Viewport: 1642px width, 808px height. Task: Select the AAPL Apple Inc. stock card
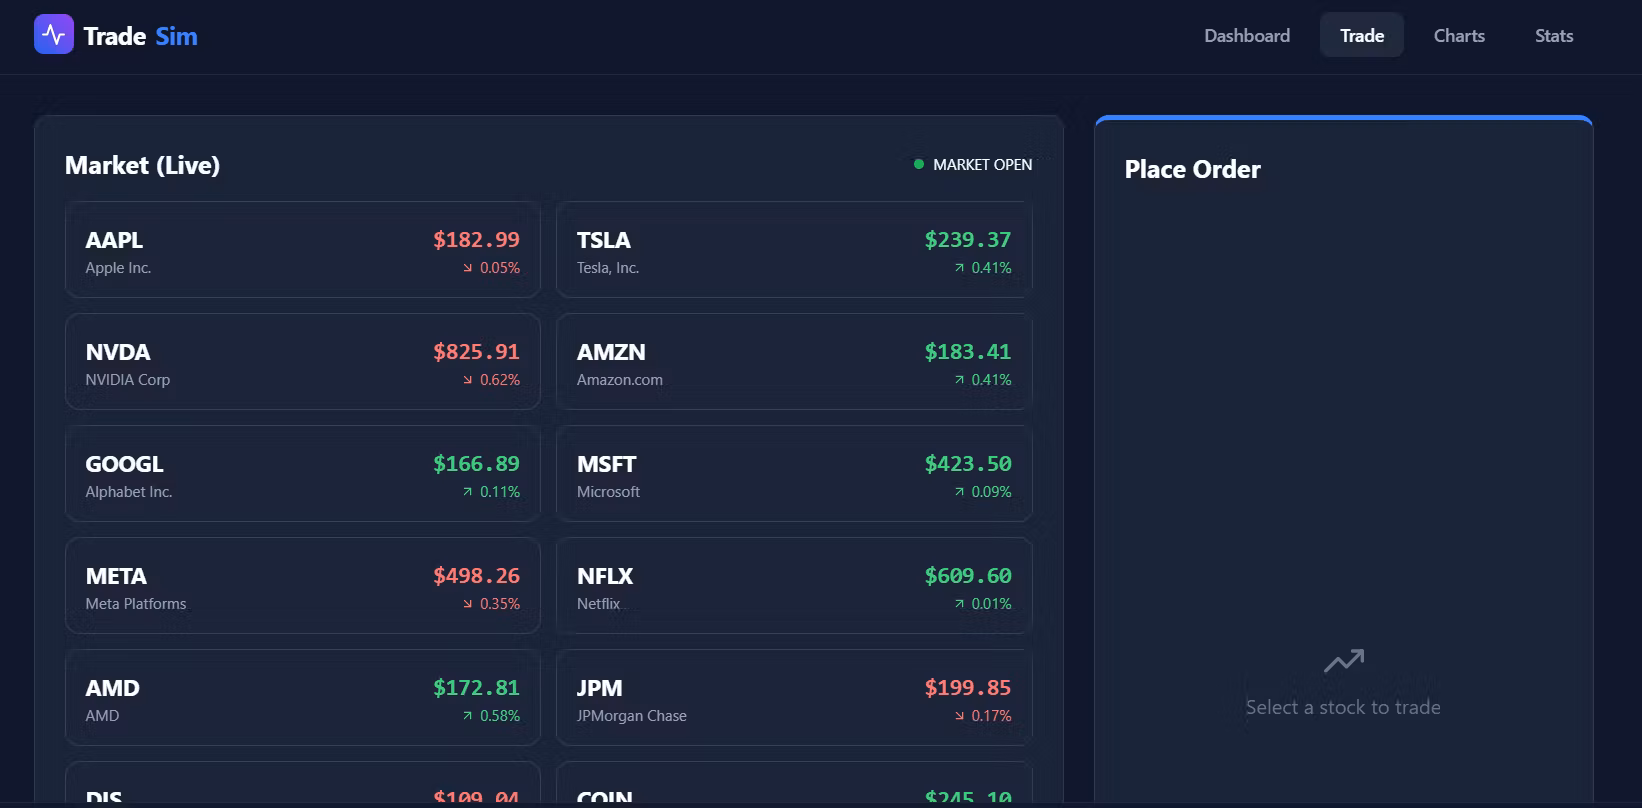[302, 250]
